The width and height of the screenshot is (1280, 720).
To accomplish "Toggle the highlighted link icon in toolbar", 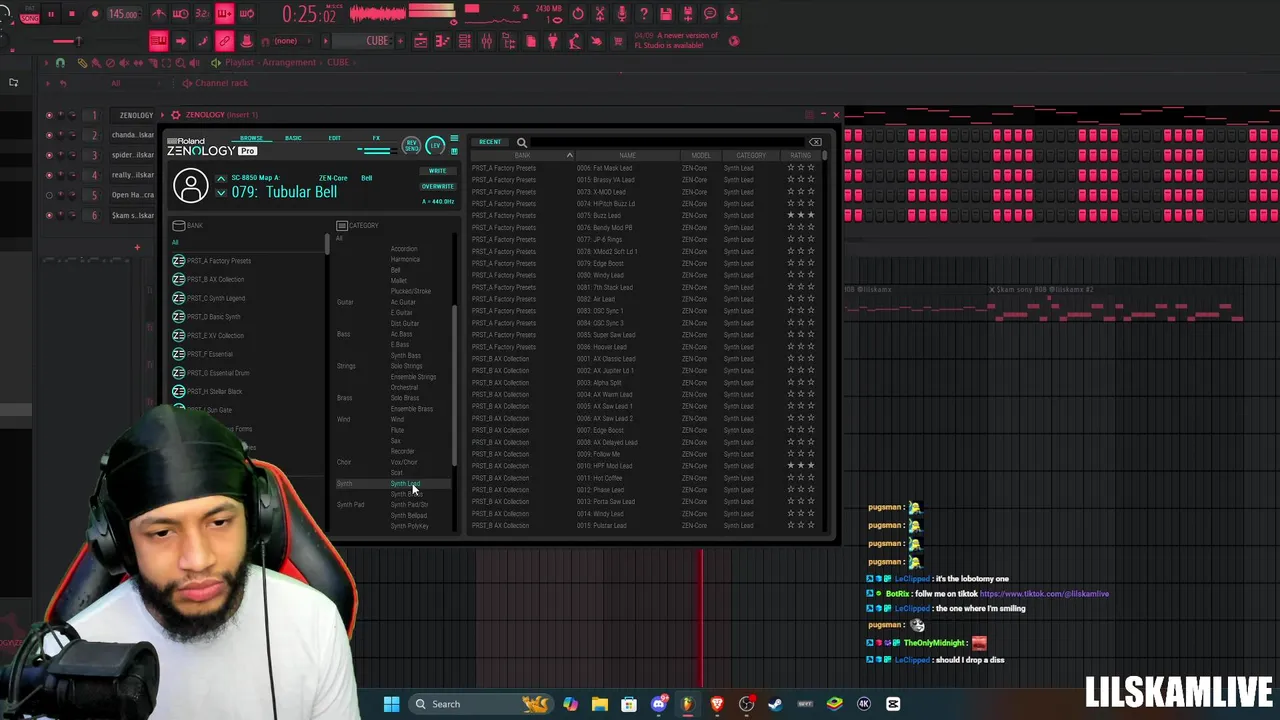I will pos(224,41).
